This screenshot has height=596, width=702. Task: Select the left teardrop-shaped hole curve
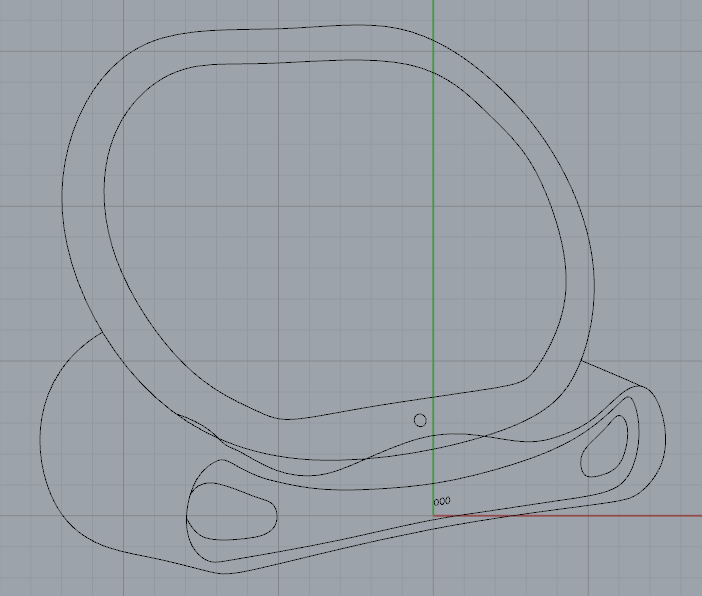tap(276, 514)
